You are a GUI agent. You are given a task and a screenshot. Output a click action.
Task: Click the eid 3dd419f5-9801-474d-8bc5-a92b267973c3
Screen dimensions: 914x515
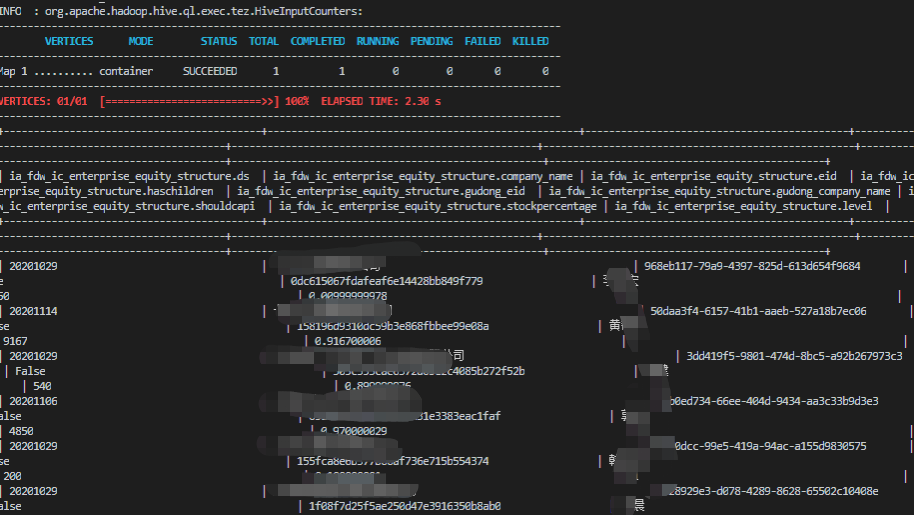pos(794,356)
